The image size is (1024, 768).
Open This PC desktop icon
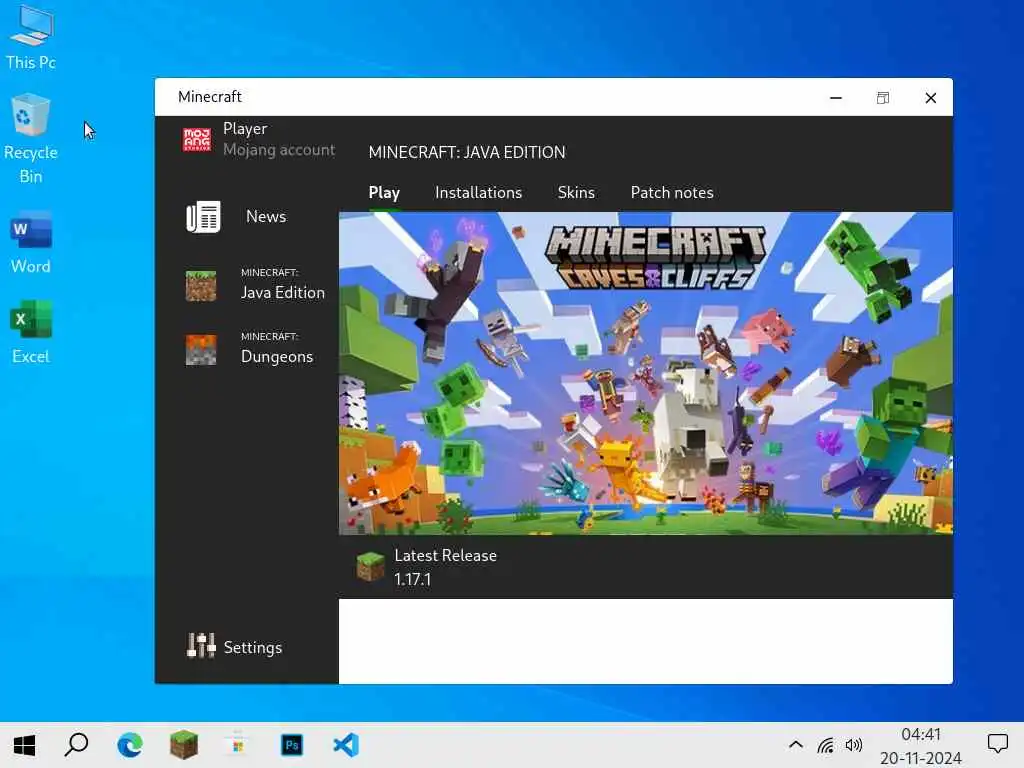pyautogui.click(x=31, y=37)
